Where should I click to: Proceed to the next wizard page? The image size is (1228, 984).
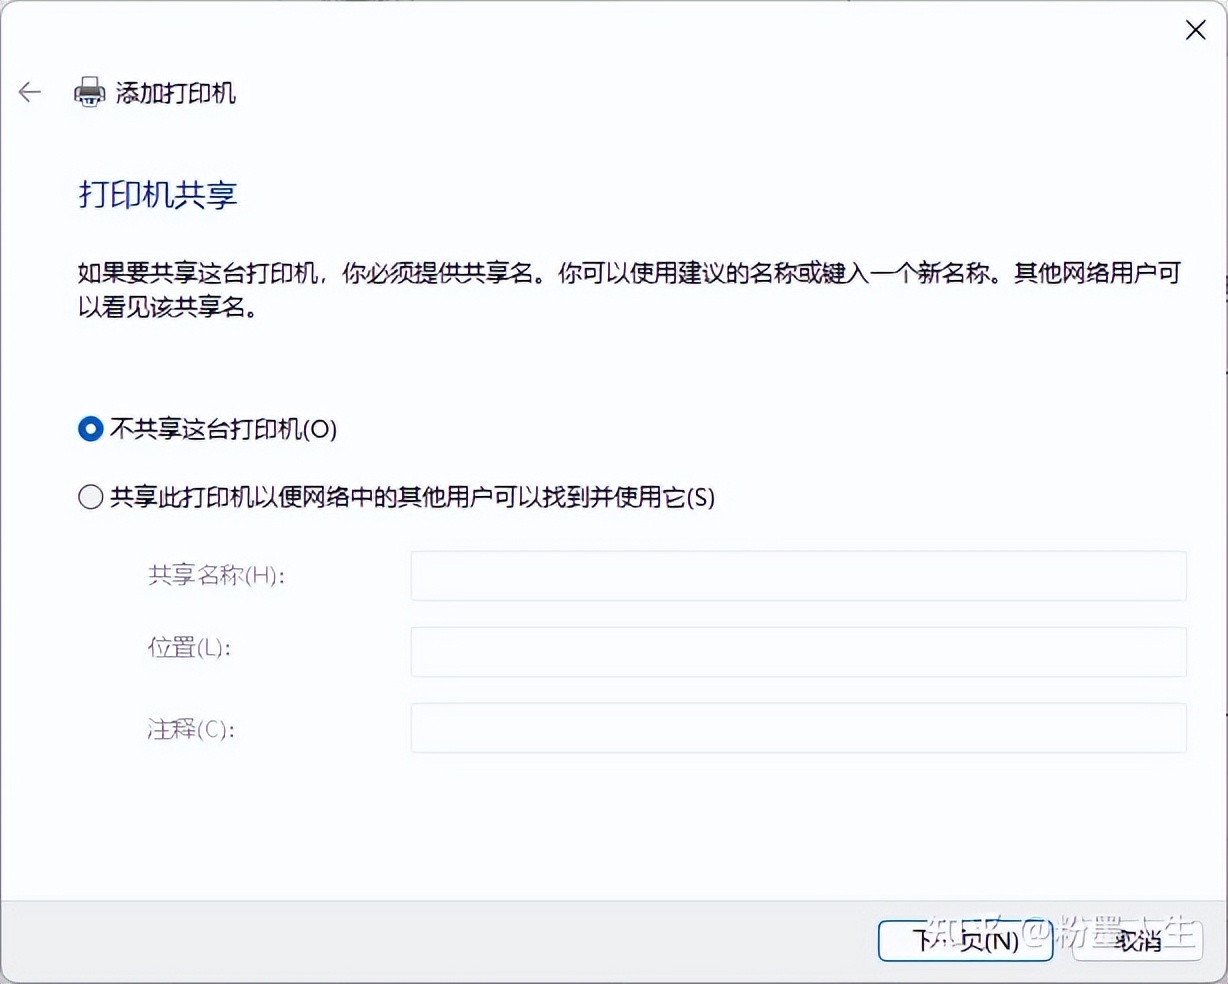pos(964,941)
